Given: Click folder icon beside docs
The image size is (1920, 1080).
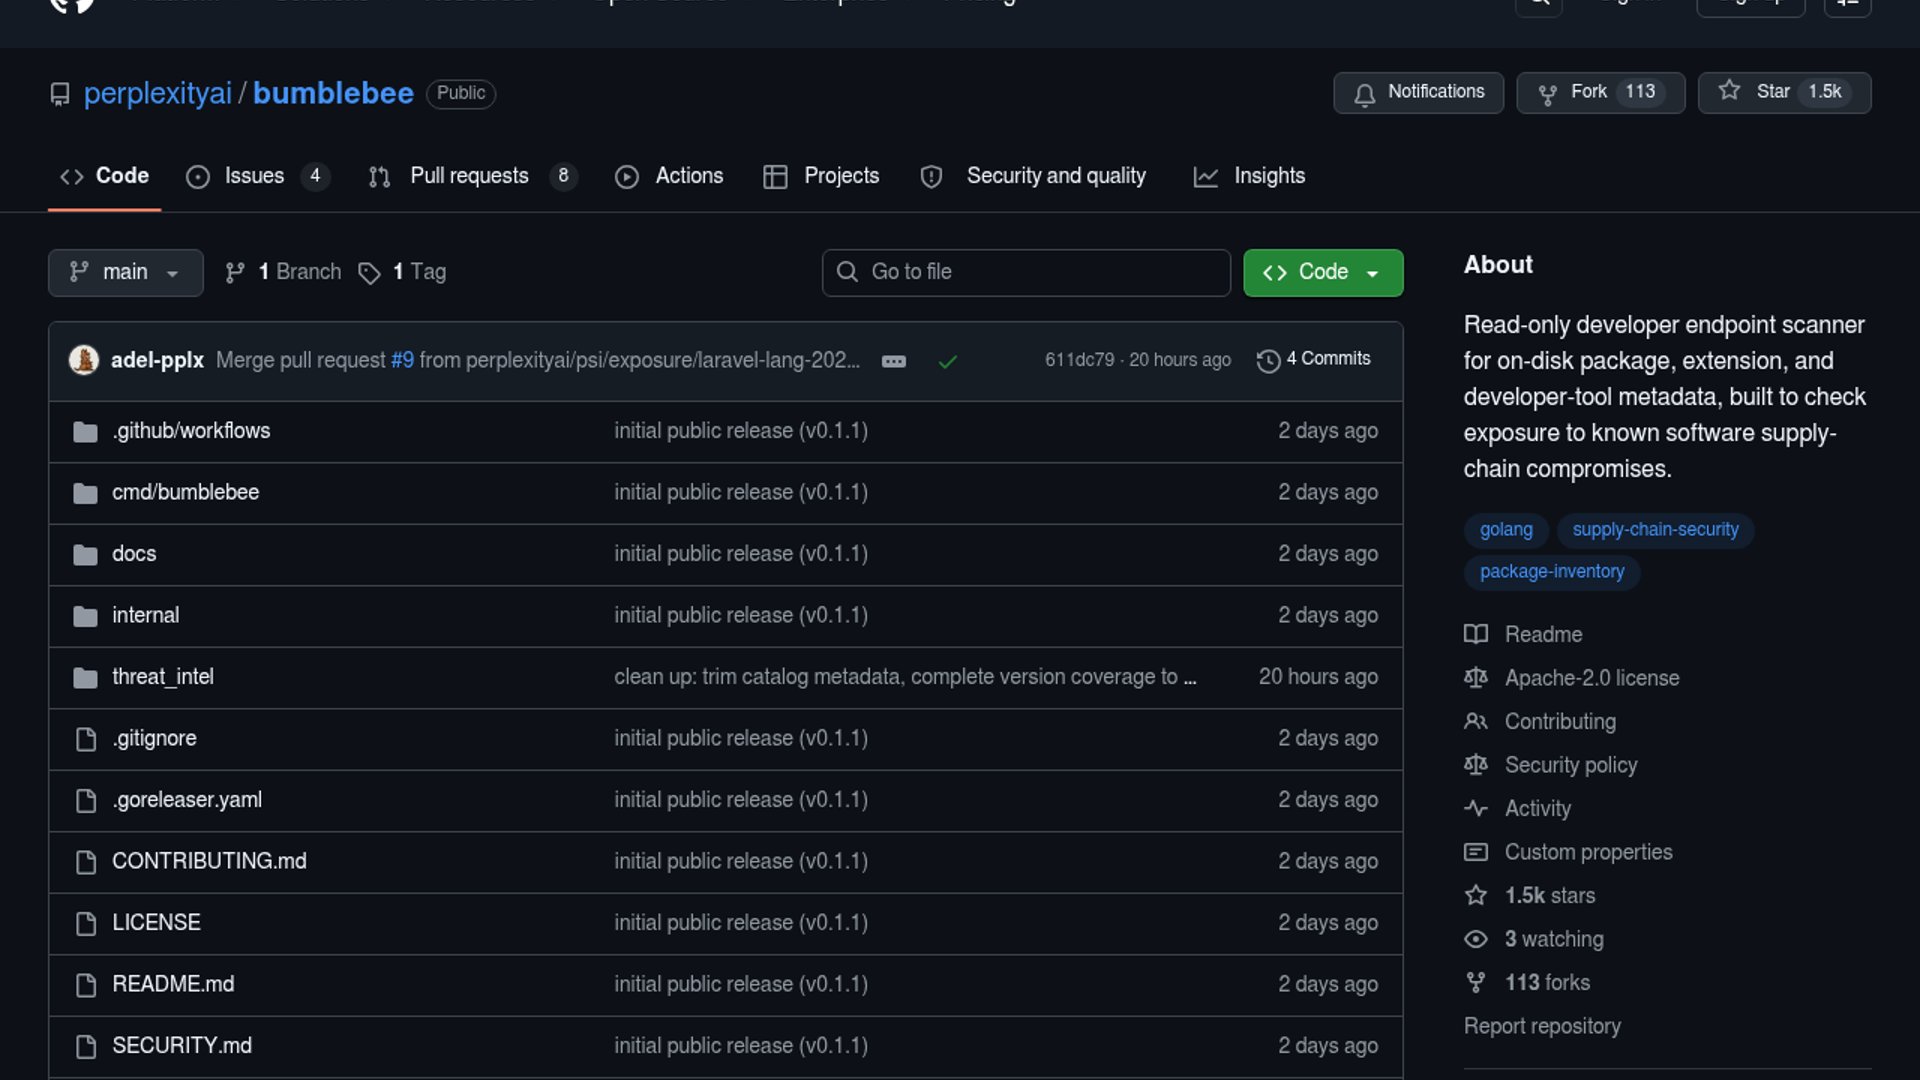Looking at the screenshot, I should (85, 555).
